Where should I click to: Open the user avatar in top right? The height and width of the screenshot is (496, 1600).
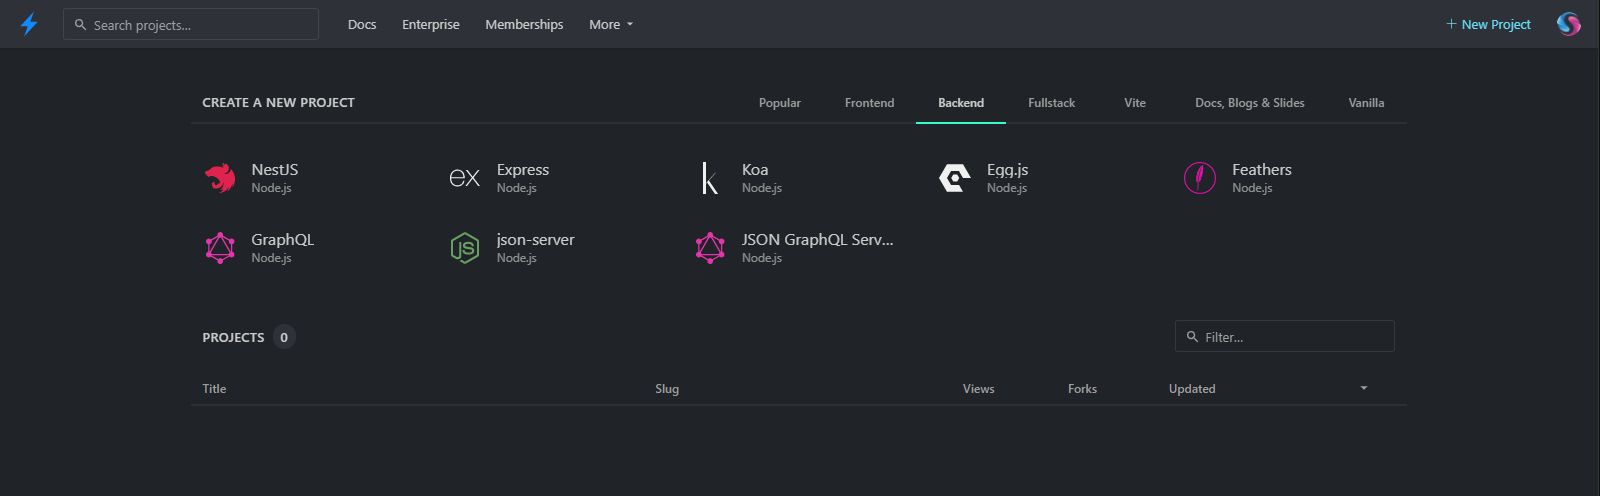1569,24
